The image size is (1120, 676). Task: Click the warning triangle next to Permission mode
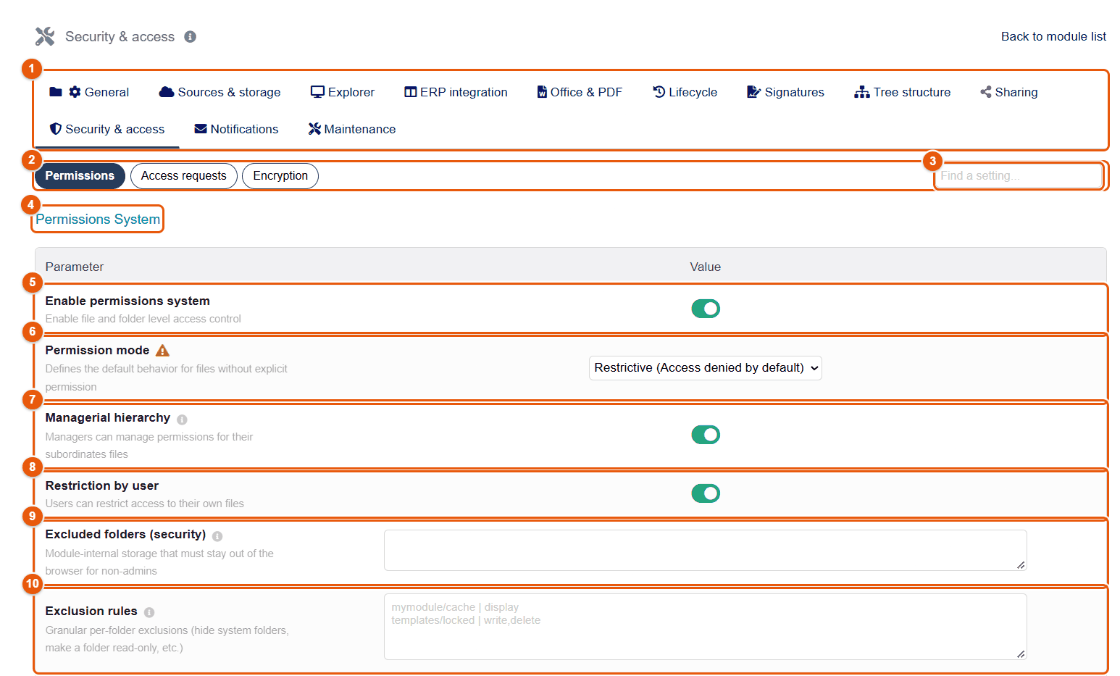coord(163,350)
